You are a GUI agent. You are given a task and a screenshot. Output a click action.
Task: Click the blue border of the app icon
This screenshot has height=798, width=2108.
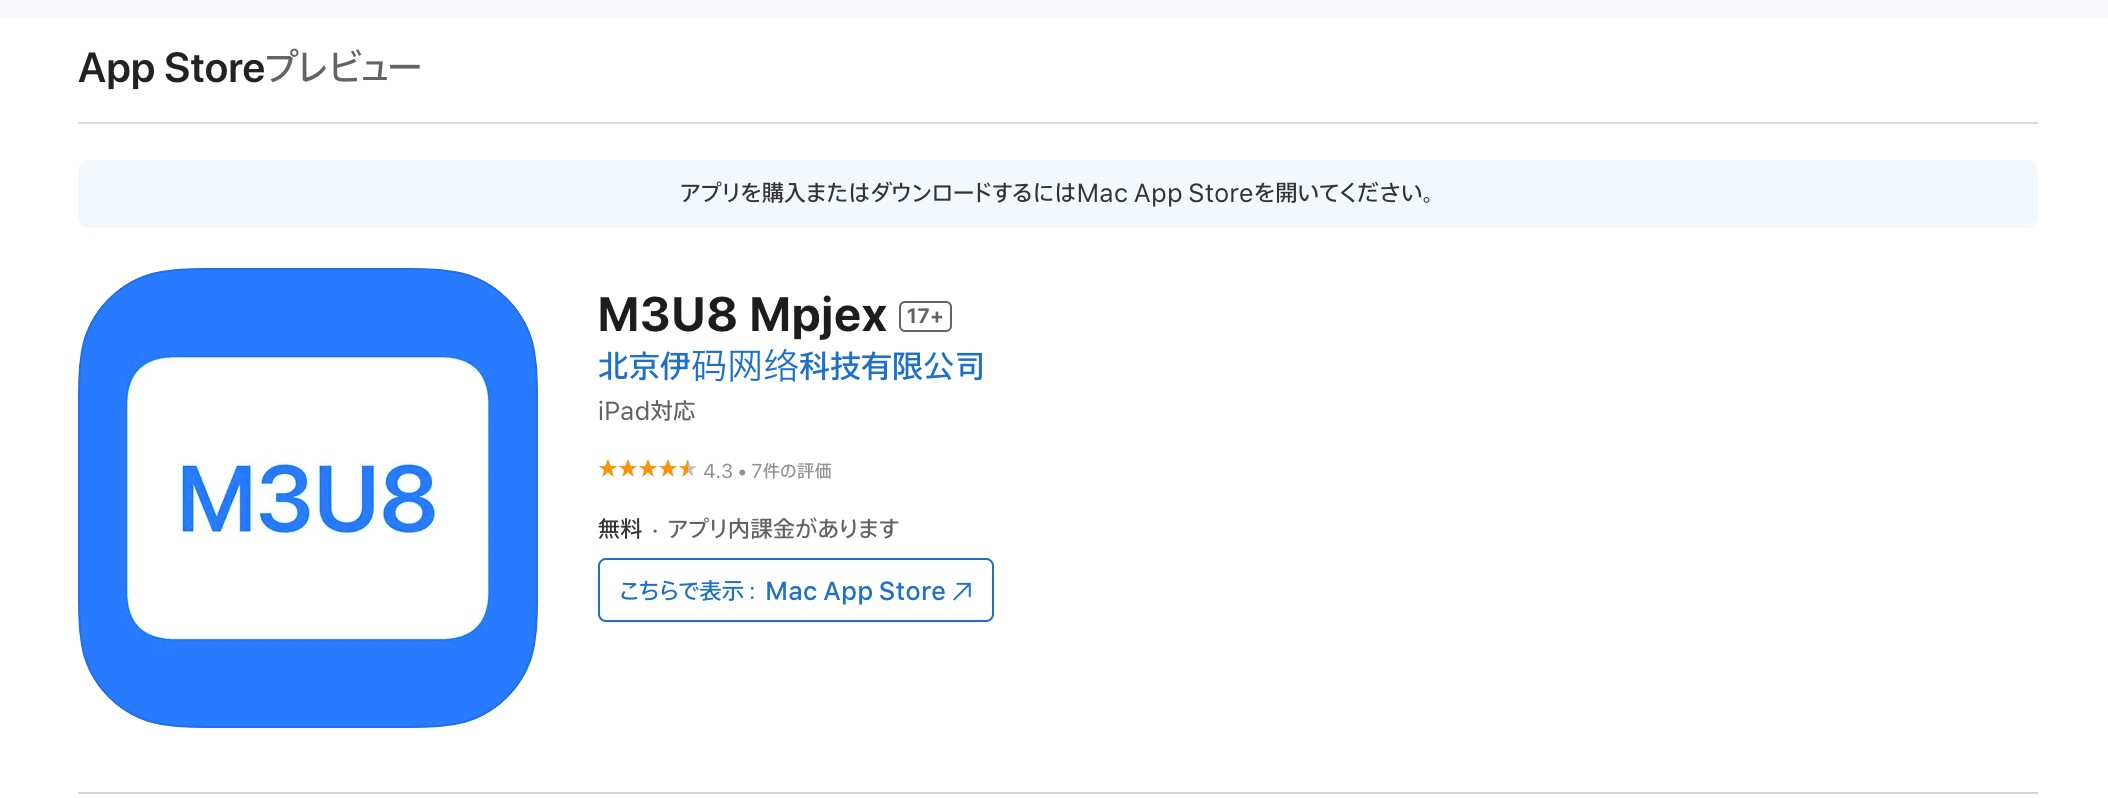[x=308, y=310]
